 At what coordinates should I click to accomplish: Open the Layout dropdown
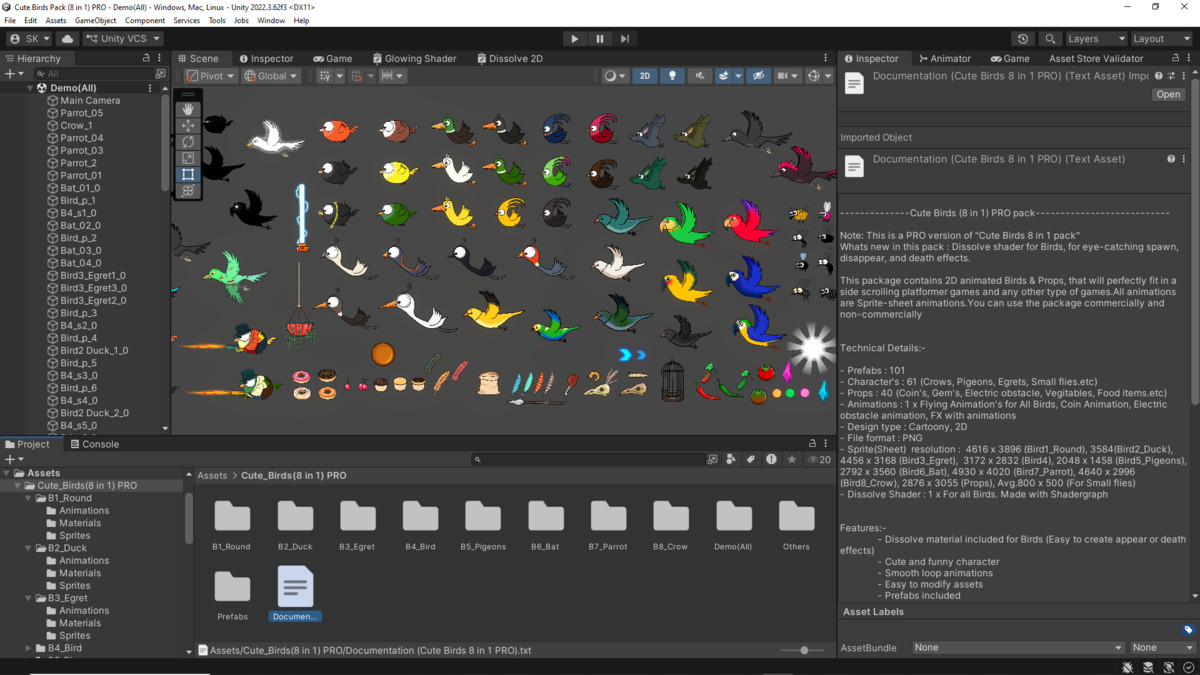(x=1162, y=39)
